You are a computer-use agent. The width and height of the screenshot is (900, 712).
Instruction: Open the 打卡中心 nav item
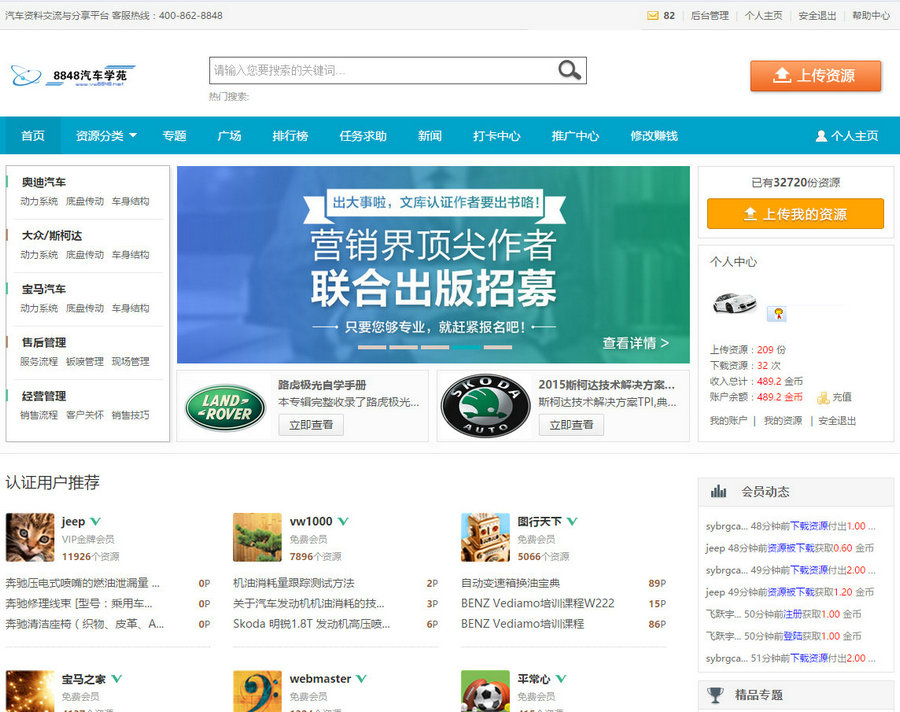point(496,136)
